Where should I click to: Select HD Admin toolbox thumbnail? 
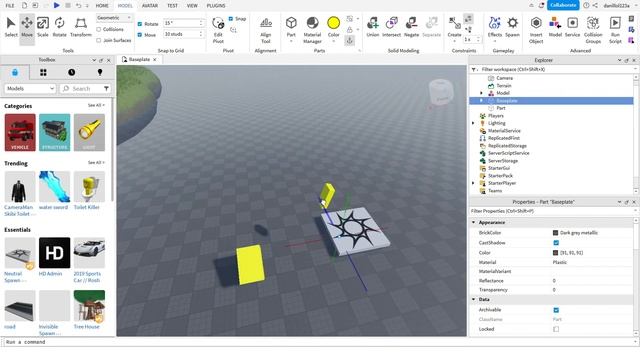(x=54, y=253)
